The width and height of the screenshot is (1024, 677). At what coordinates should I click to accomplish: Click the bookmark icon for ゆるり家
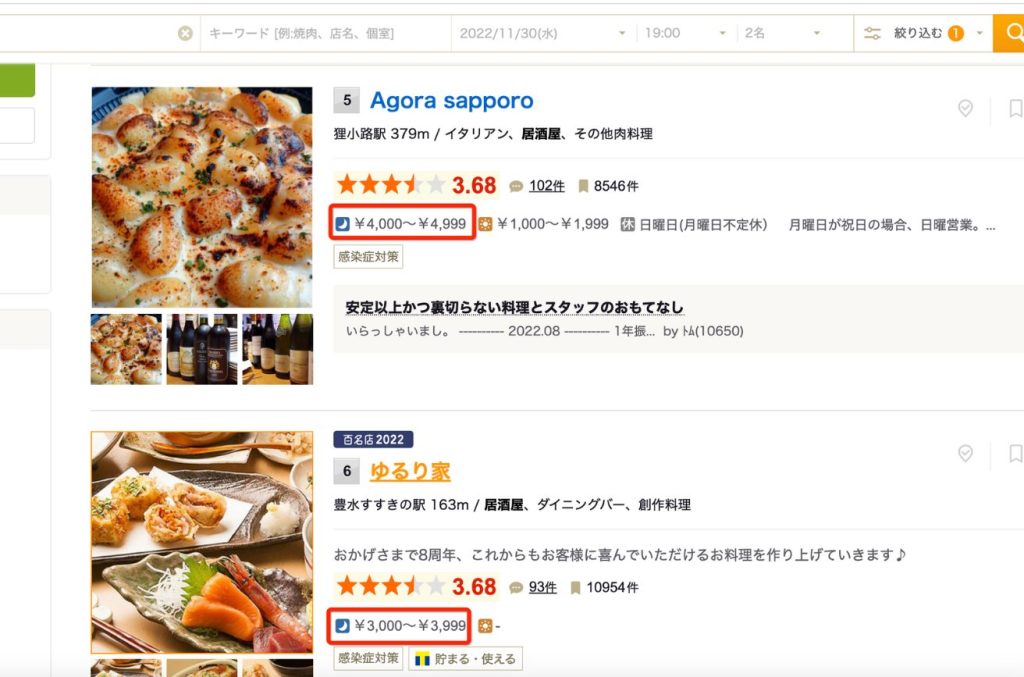(x=1016, y=453)
